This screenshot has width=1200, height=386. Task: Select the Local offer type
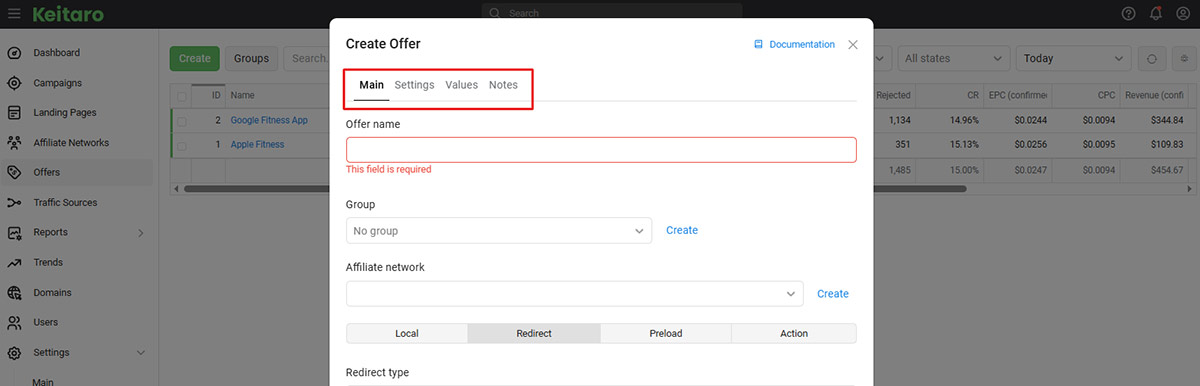pos(407,333)
